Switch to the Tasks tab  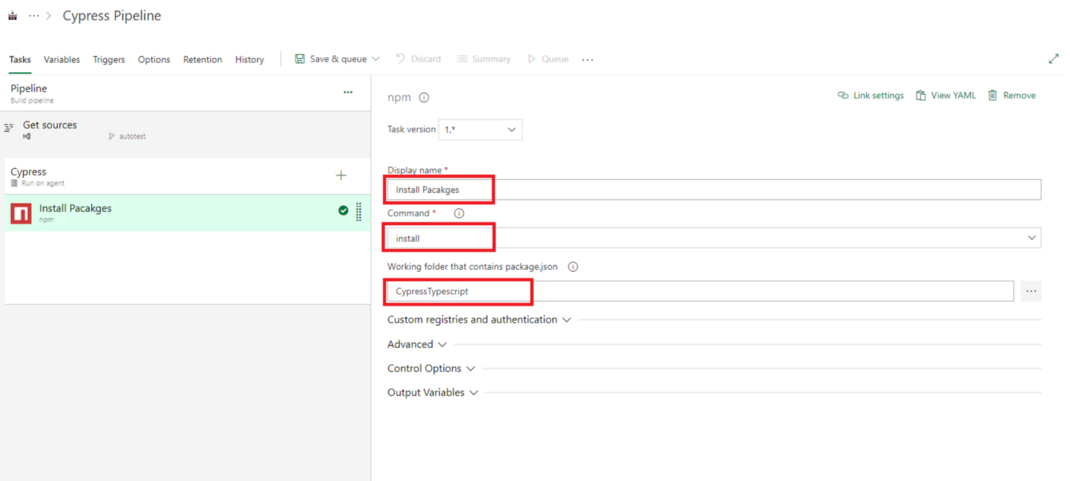[20, 59]
